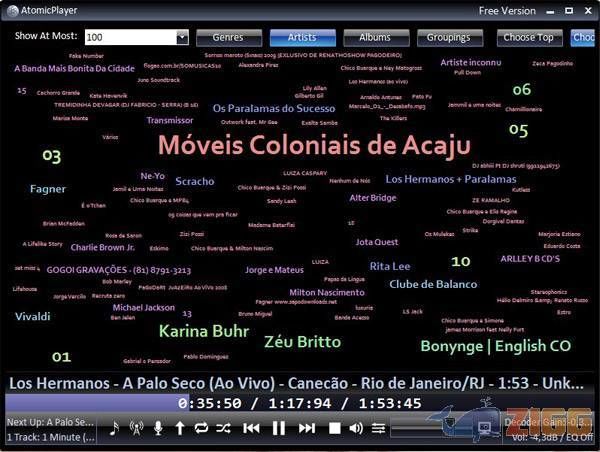Select Os Paralamas do Sucesso

pyautogui.click(x=274, y=108)
